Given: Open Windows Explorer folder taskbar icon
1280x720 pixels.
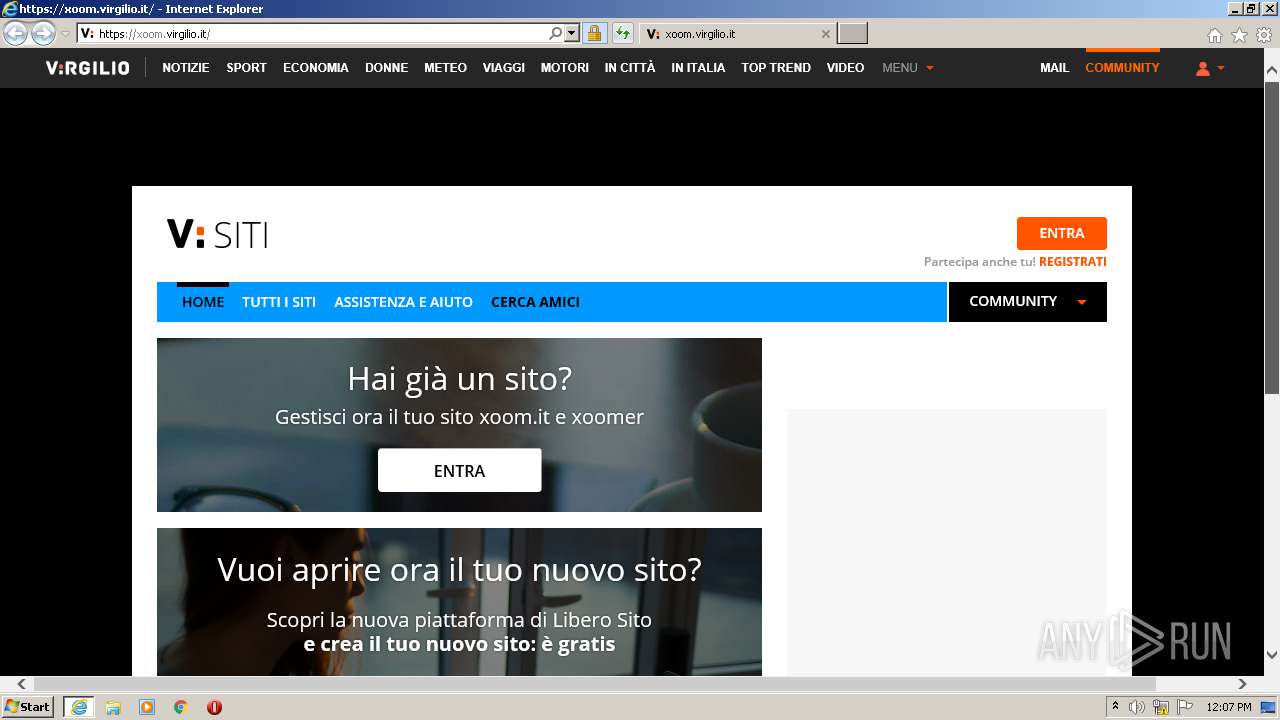Looking at the screenshot, I should (113, 707).
